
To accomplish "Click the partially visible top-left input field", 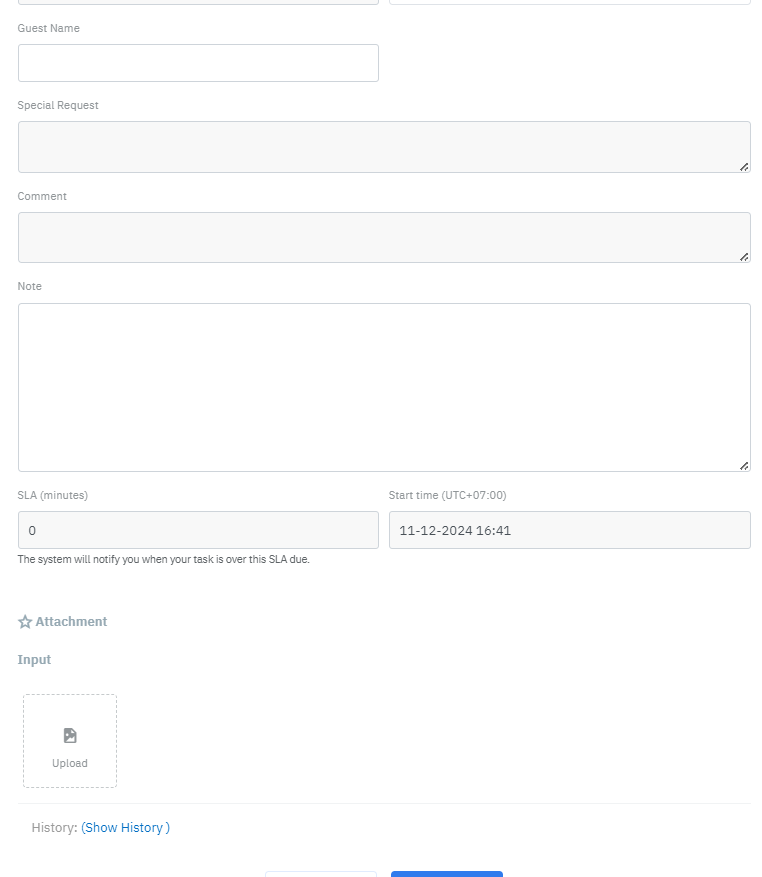I will click(198, 2).
